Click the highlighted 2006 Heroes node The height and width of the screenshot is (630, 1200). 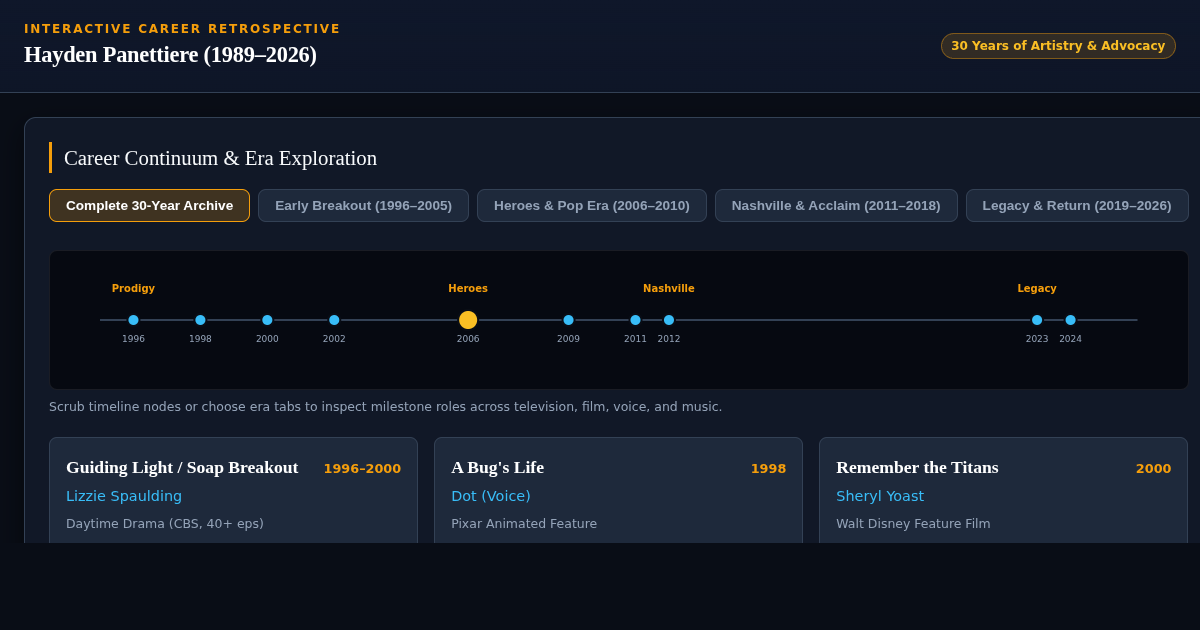click(468, 320)
